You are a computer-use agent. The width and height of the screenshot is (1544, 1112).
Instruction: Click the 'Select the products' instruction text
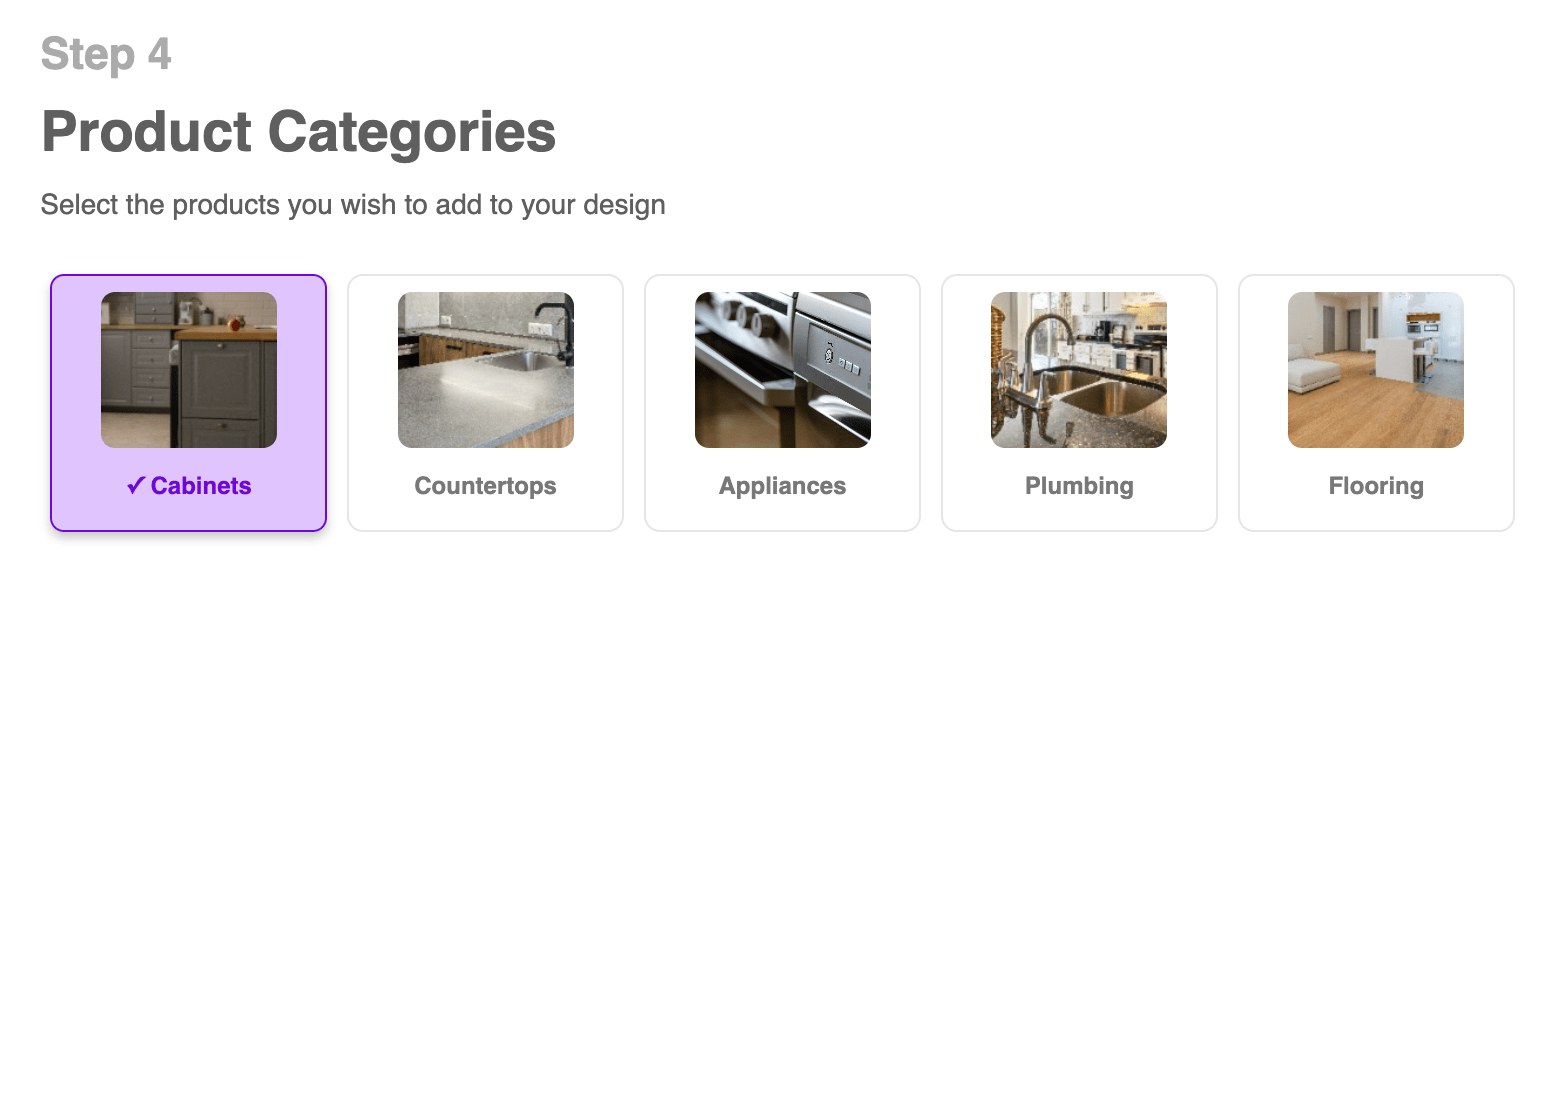353,205
